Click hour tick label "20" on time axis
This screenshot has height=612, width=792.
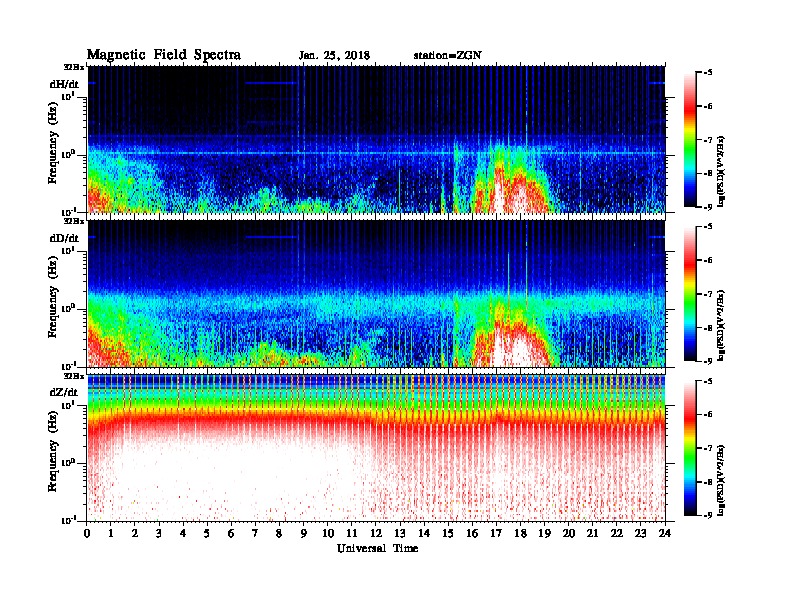pos(569,533)
